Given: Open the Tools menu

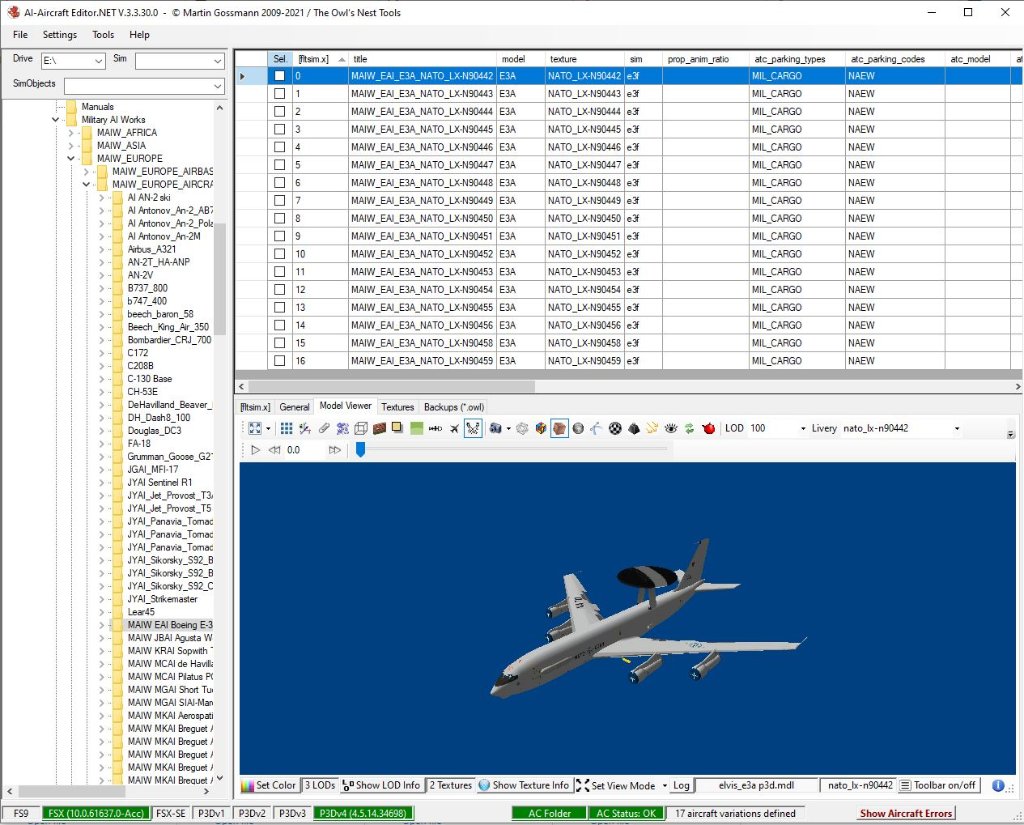Looking at the screenshot, I should pos(103,34).
